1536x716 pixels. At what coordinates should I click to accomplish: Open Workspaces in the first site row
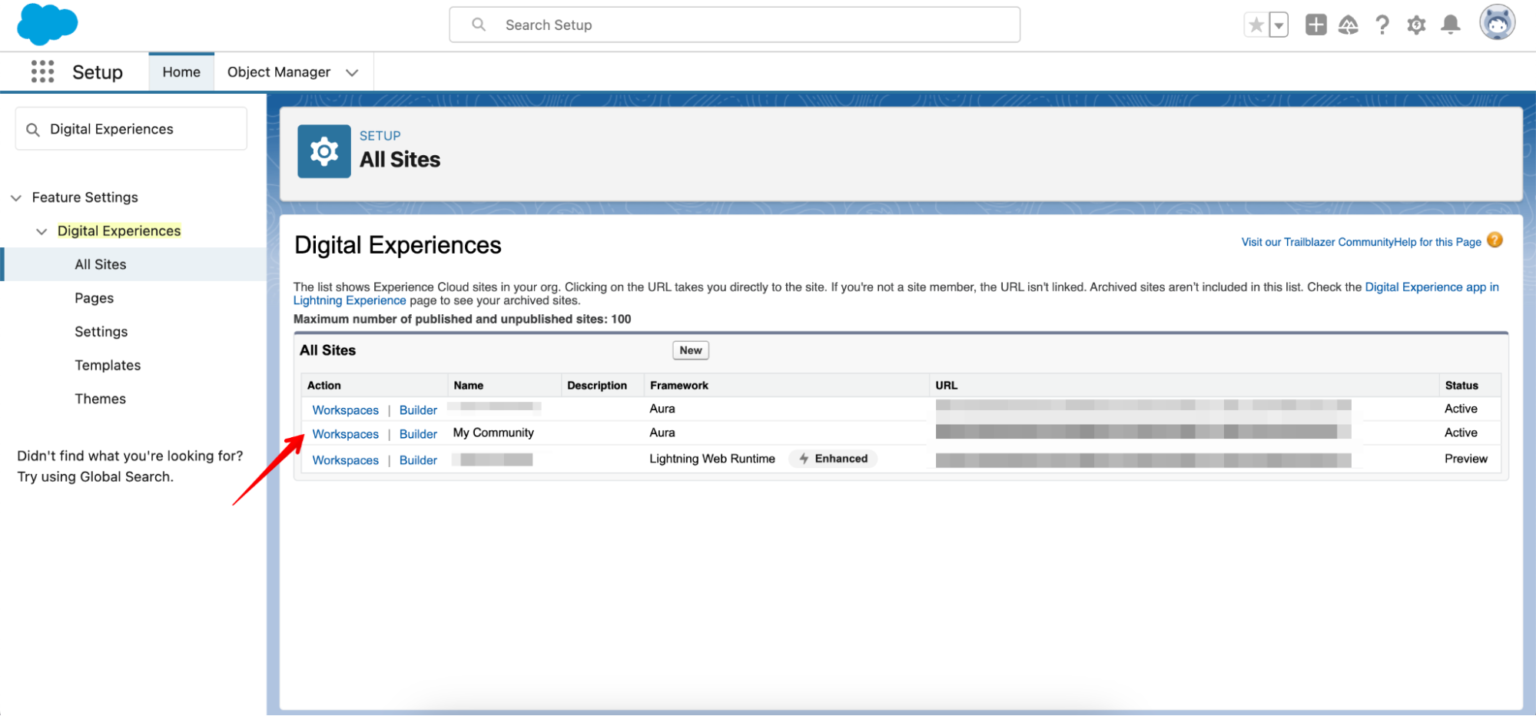(345, 410)
